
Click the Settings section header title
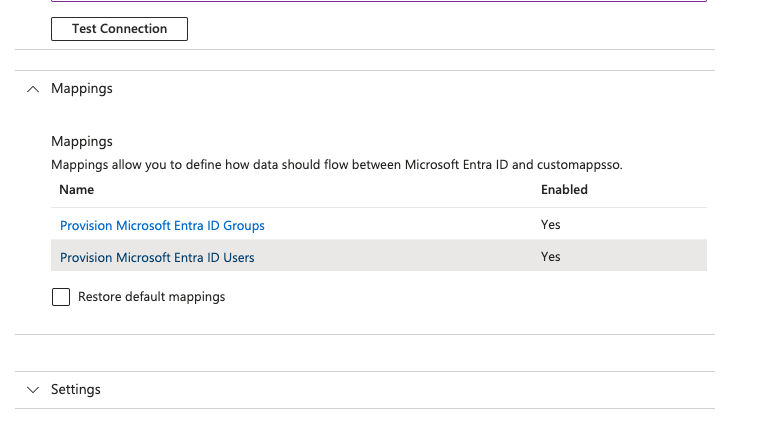(x=76, y=389)
